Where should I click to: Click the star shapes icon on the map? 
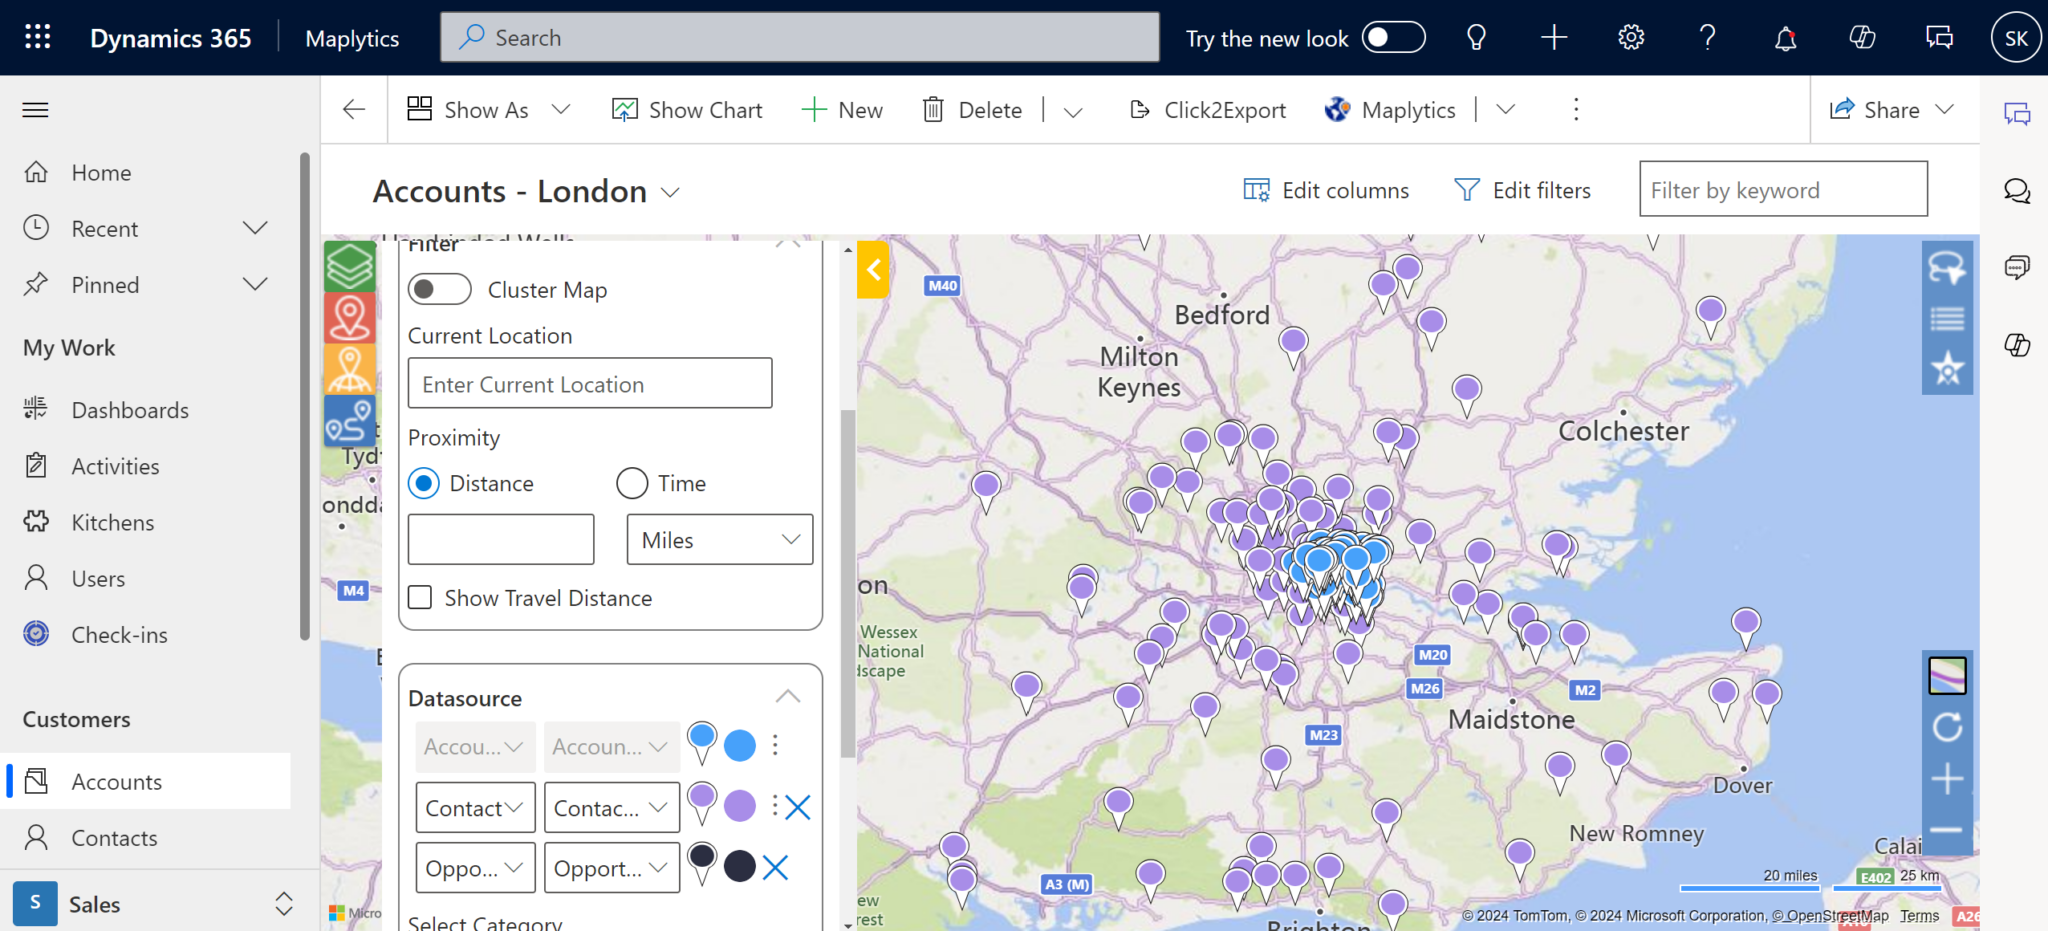(1947, 368)
